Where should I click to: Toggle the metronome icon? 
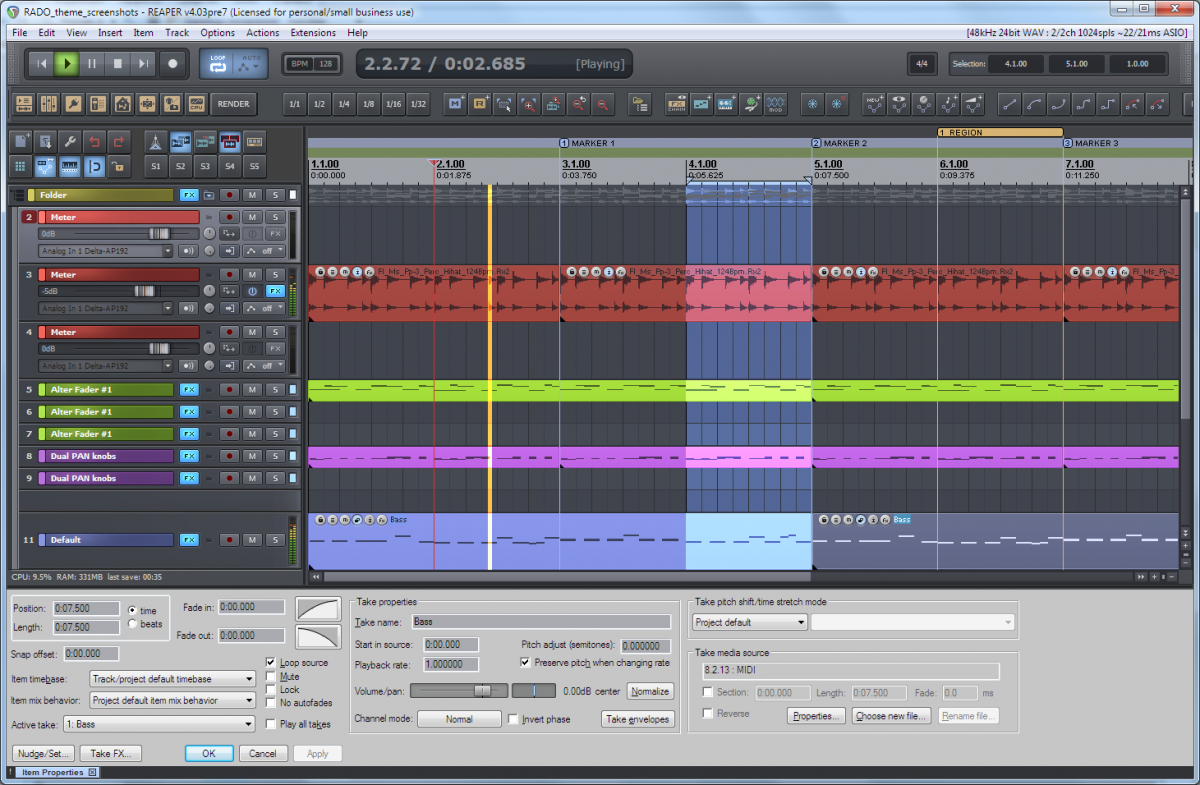click(x=156, y=141)
